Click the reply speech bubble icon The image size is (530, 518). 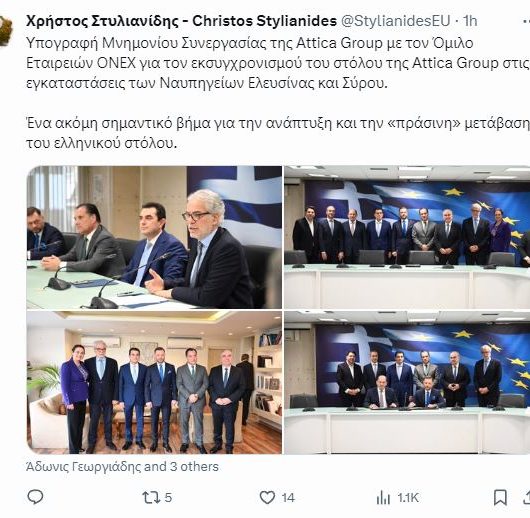tap(35, 497)
